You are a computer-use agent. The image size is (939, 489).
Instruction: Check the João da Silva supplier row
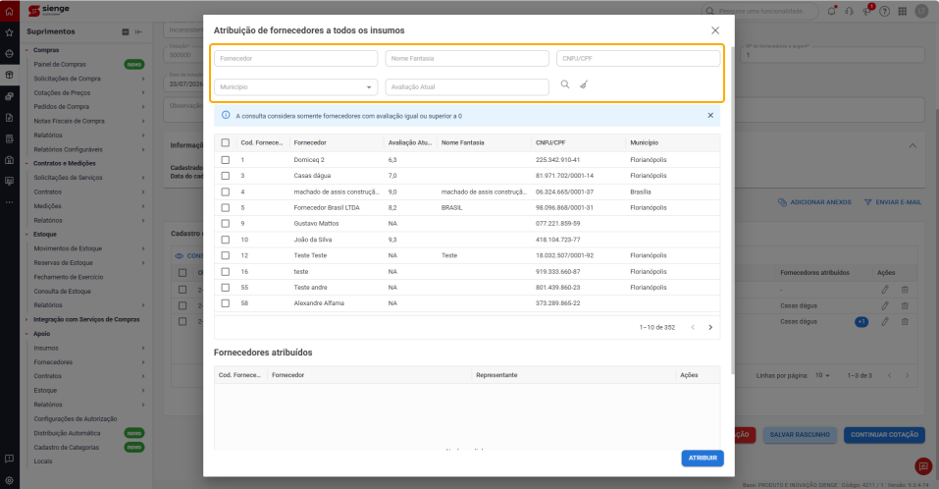pos(225,239)
